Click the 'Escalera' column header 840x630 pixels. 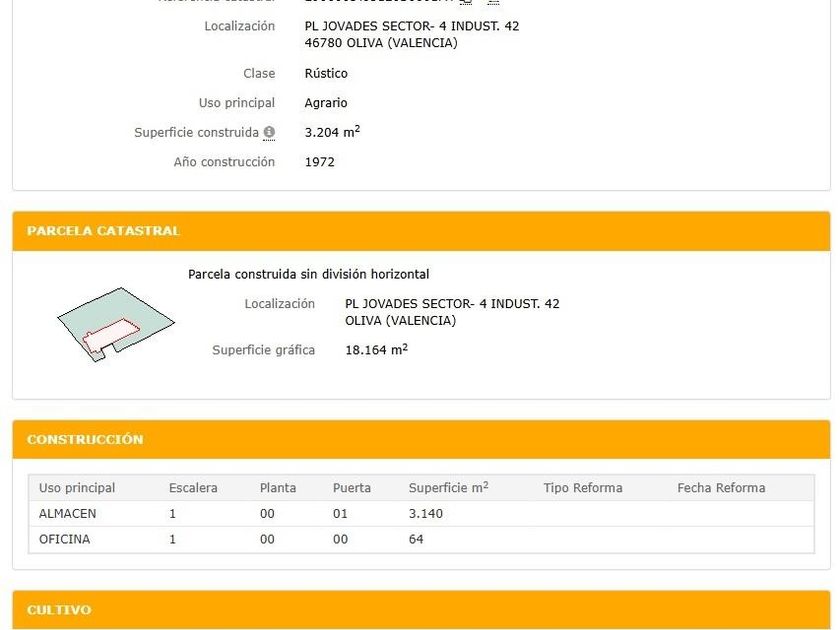coord(193,488)
